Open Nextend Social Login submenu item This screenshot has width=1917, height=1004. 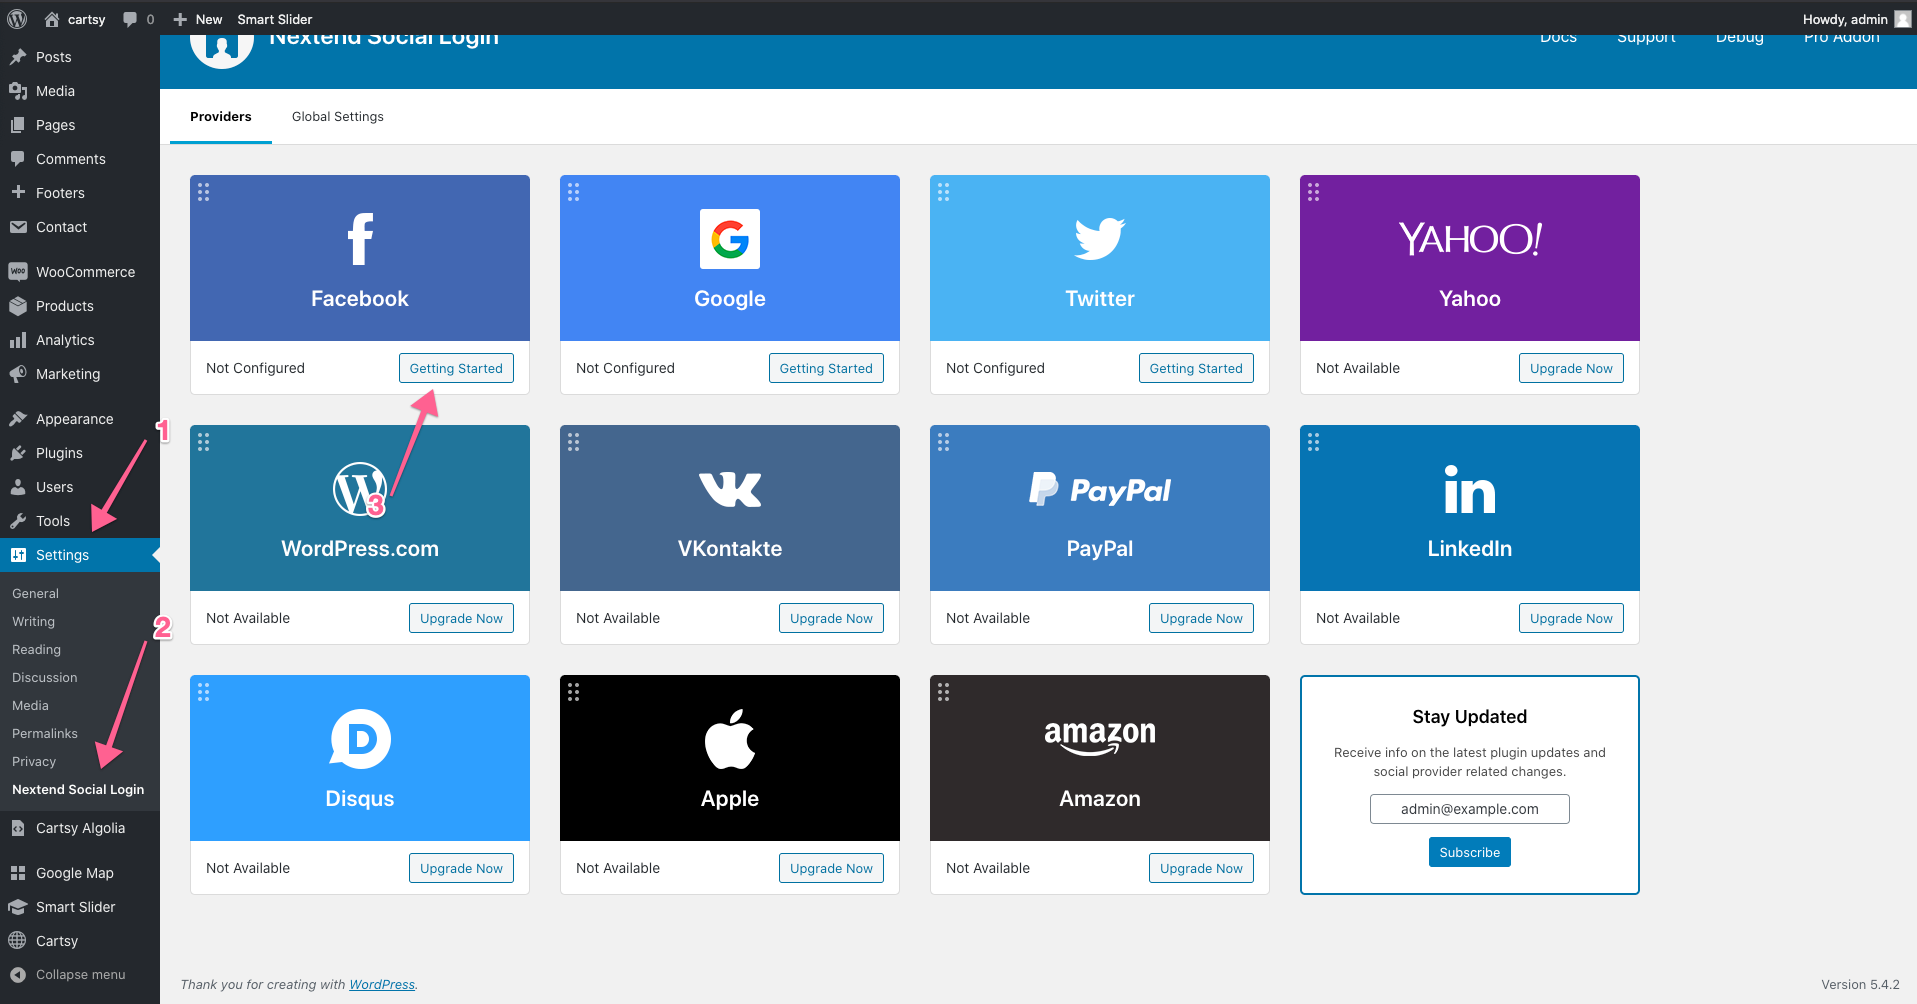[78, 790]
